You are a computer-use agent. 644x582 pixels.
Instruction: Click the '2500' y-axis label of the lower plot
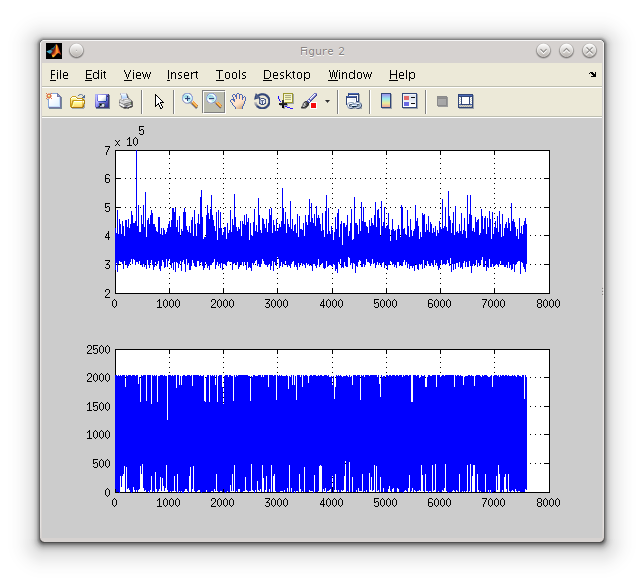click(x=98, y=350)
